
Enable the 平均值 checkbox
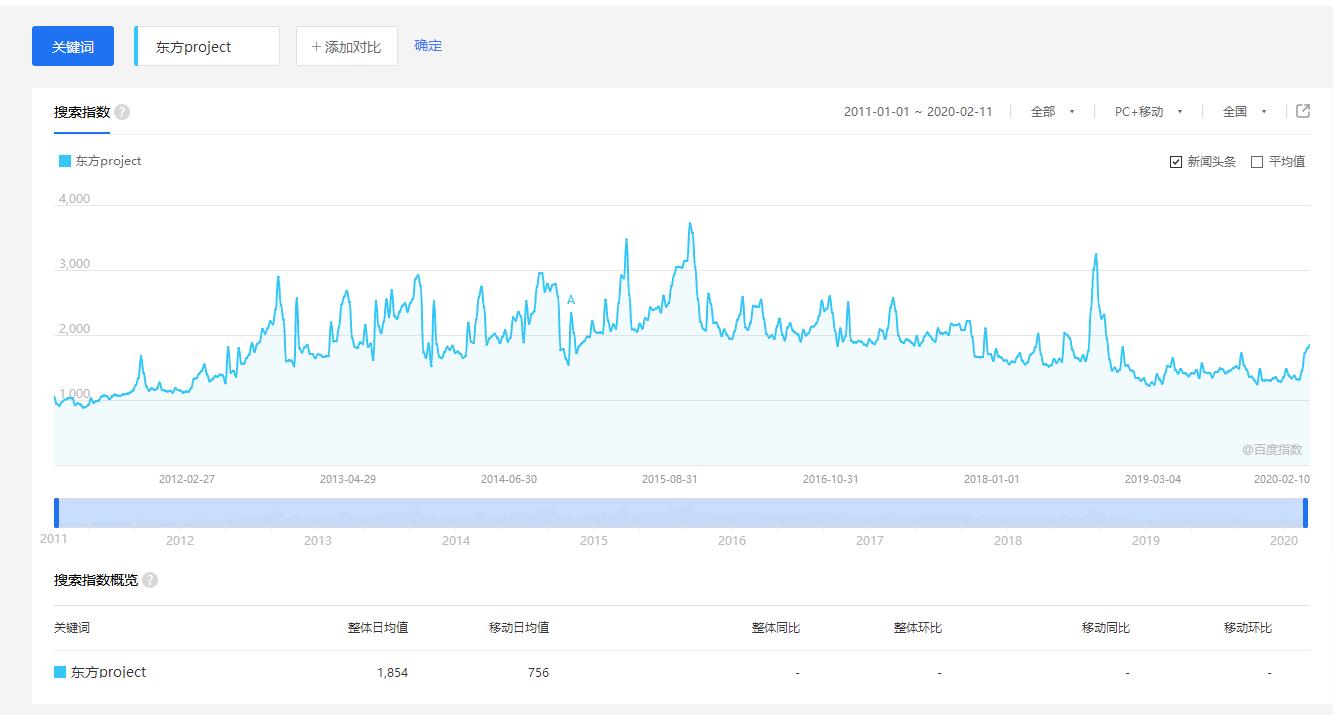click(1257, 162)
